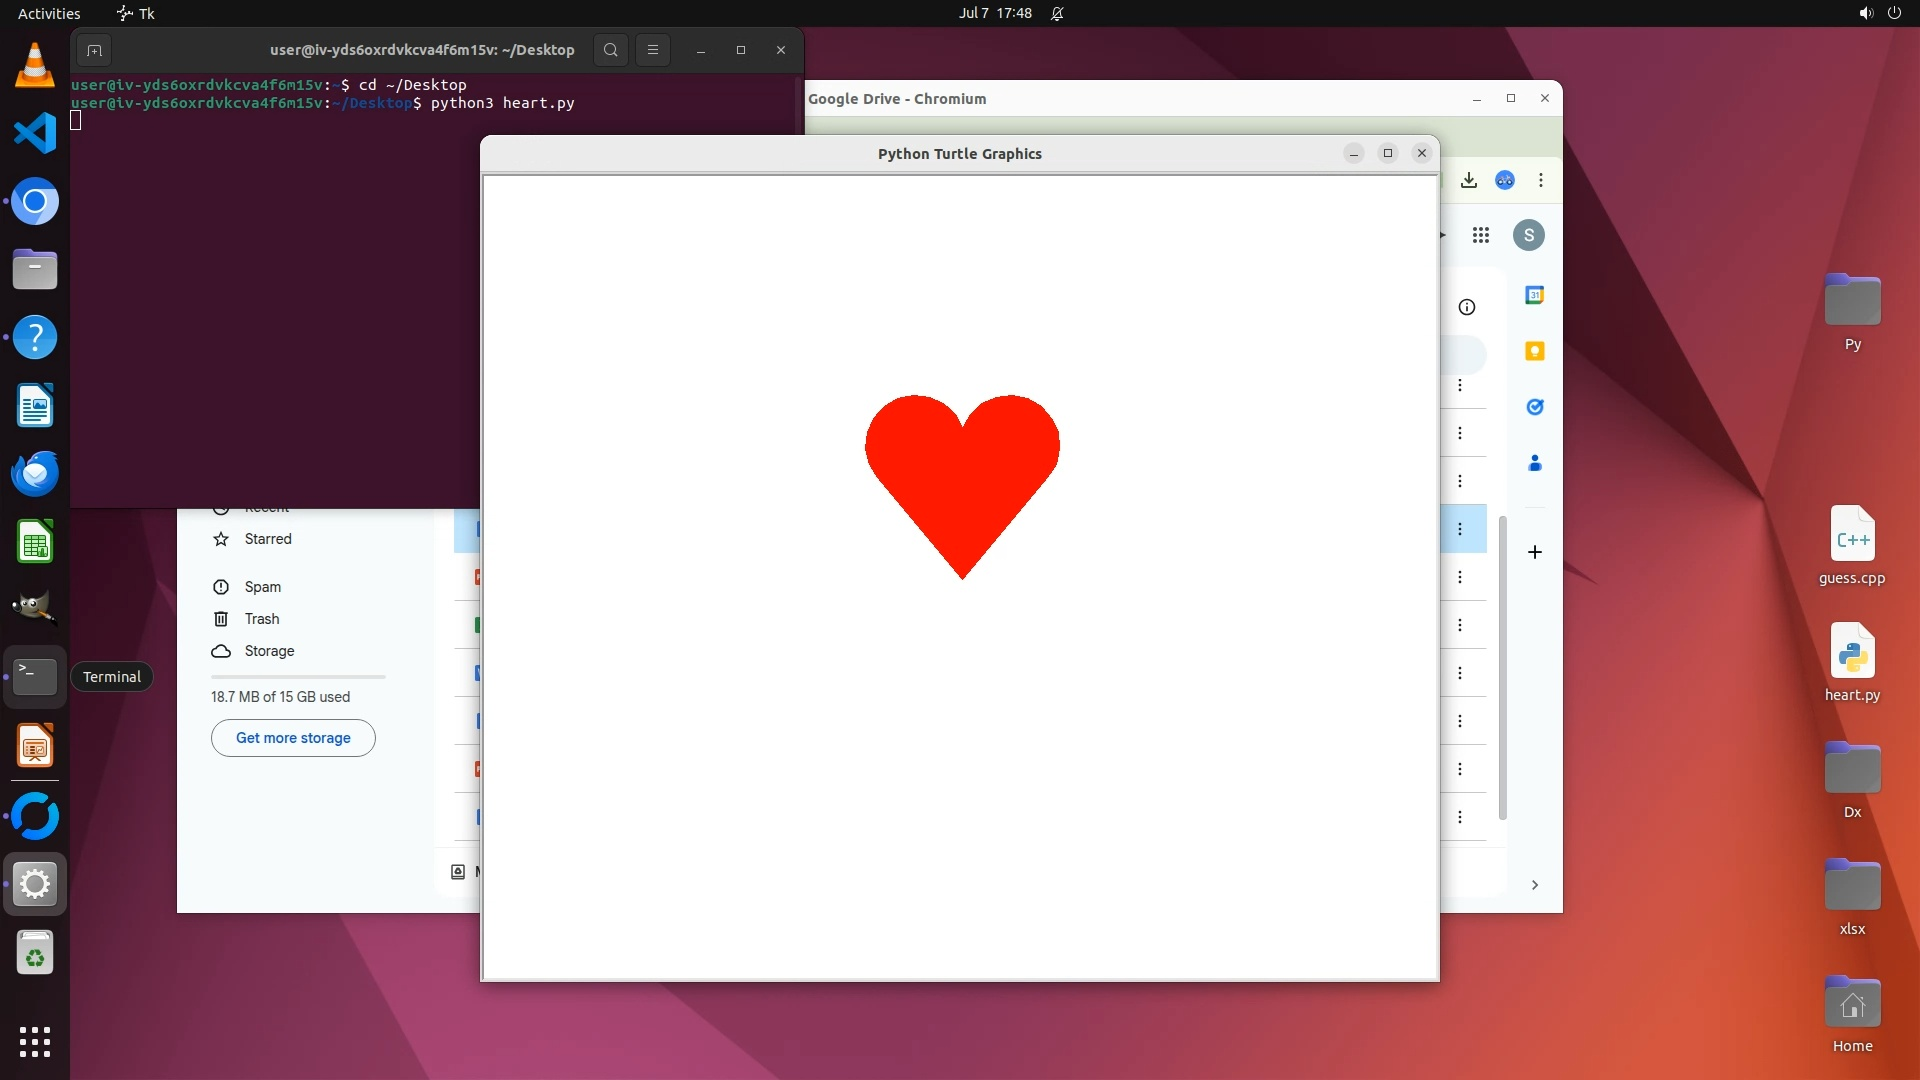Open Google Calendar side panel icon
Image resolution: width=1920 pixels, height=1080 pixels.
pyautogui.click(x=1534, y=295)
